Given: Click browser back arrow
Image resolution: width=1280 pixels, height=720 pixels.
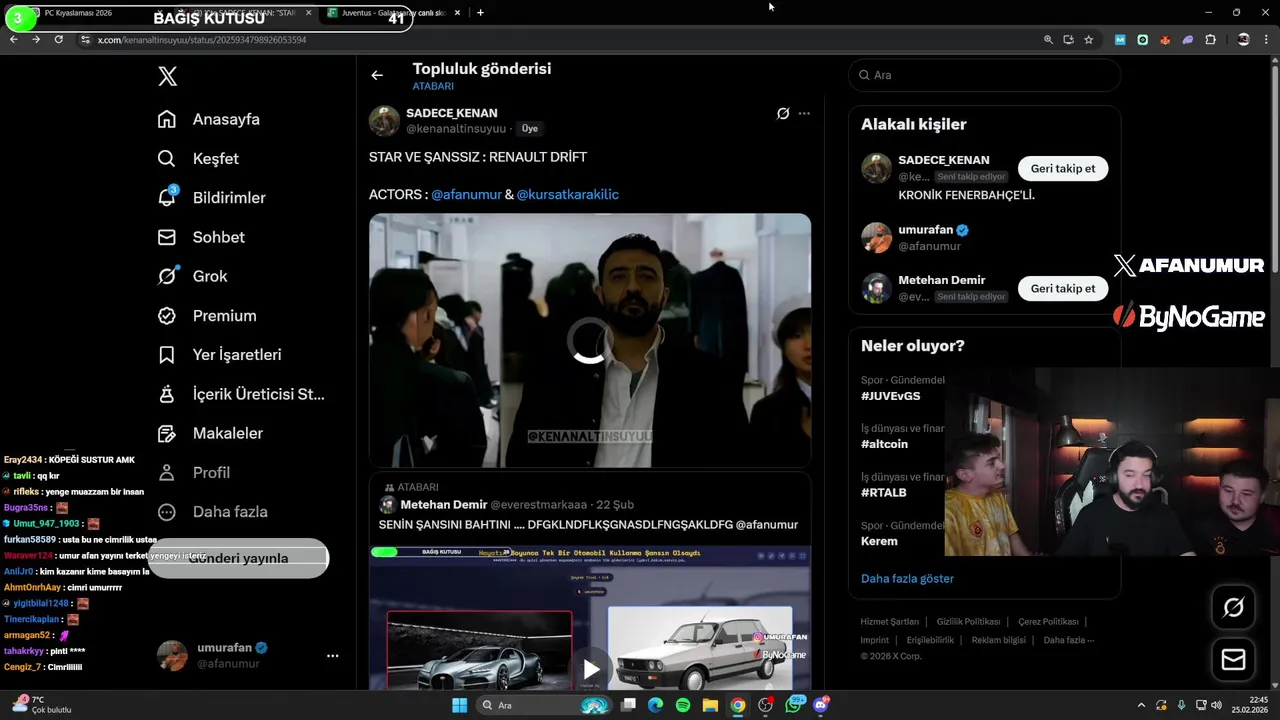Looking at the screenshot, I should click(x=14, y=39).
